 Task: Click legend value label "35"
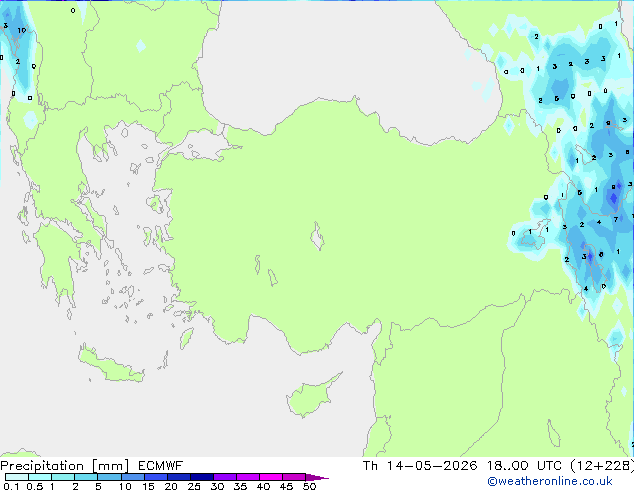(240, 486)
